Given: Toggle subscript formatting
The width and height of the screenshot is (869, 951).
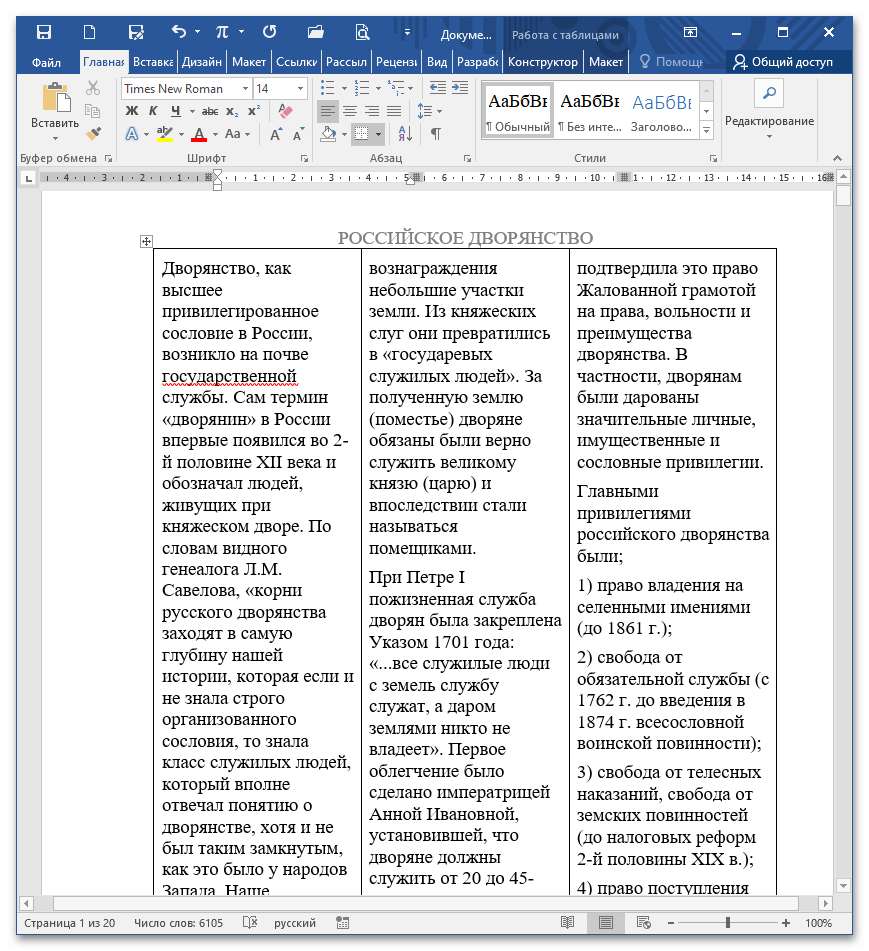Looking at the screenshot, I should tap(232, 111).
